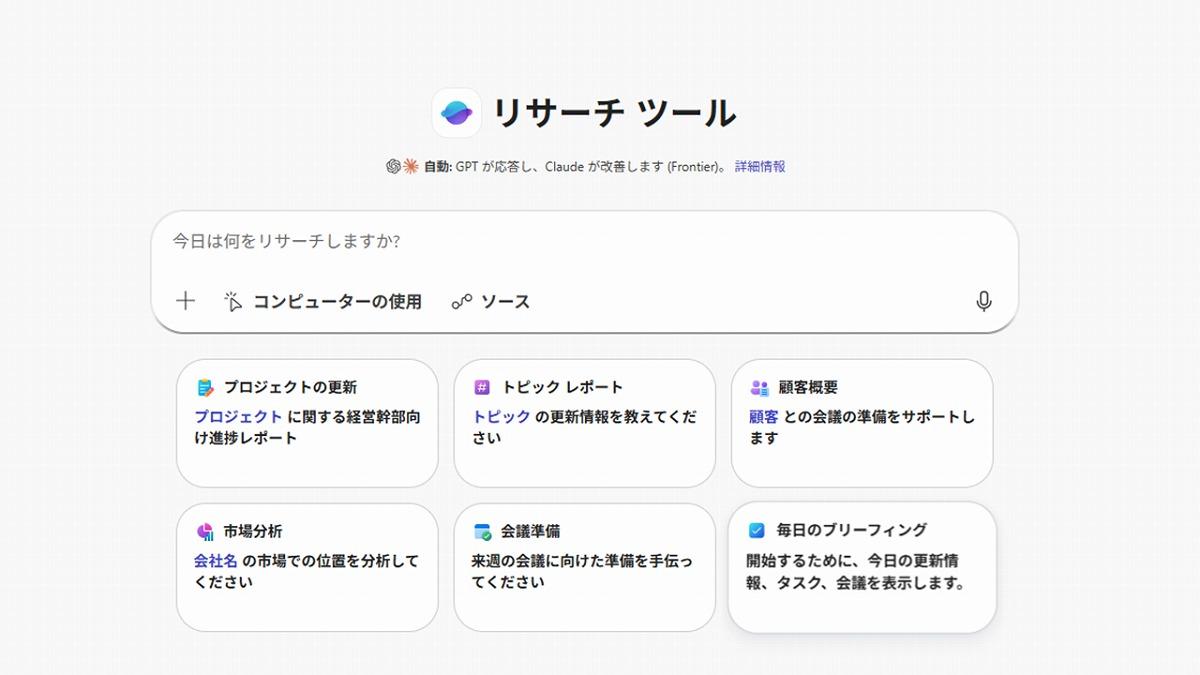Select the microphone icon for voice input
1200x675 pixels.
click(x=985, y=300)
